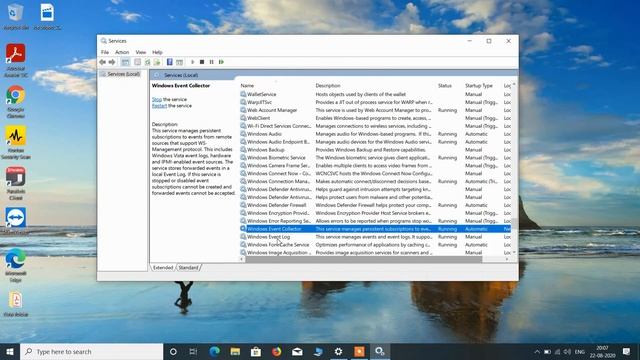Click the Pause Service icon

pos(211,62)
